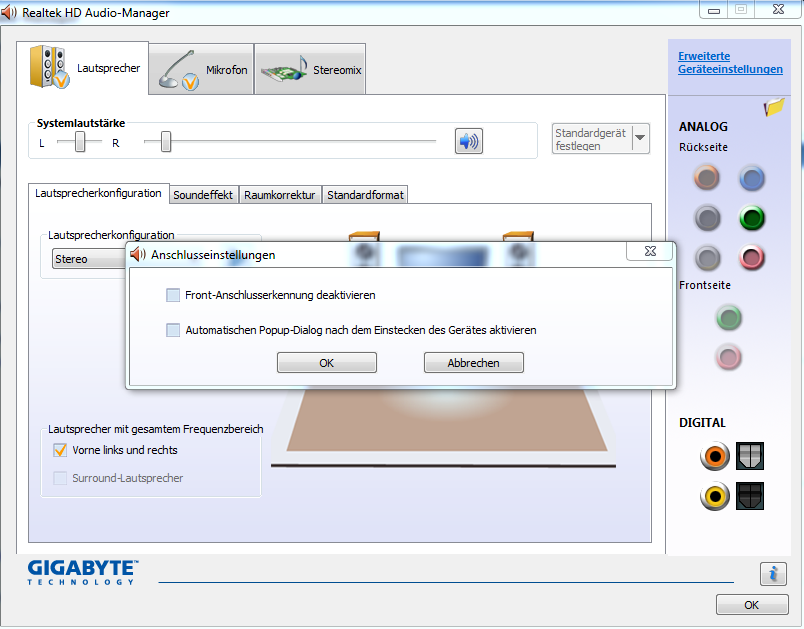Open the Raumkorrektur tab

[279, 195]
